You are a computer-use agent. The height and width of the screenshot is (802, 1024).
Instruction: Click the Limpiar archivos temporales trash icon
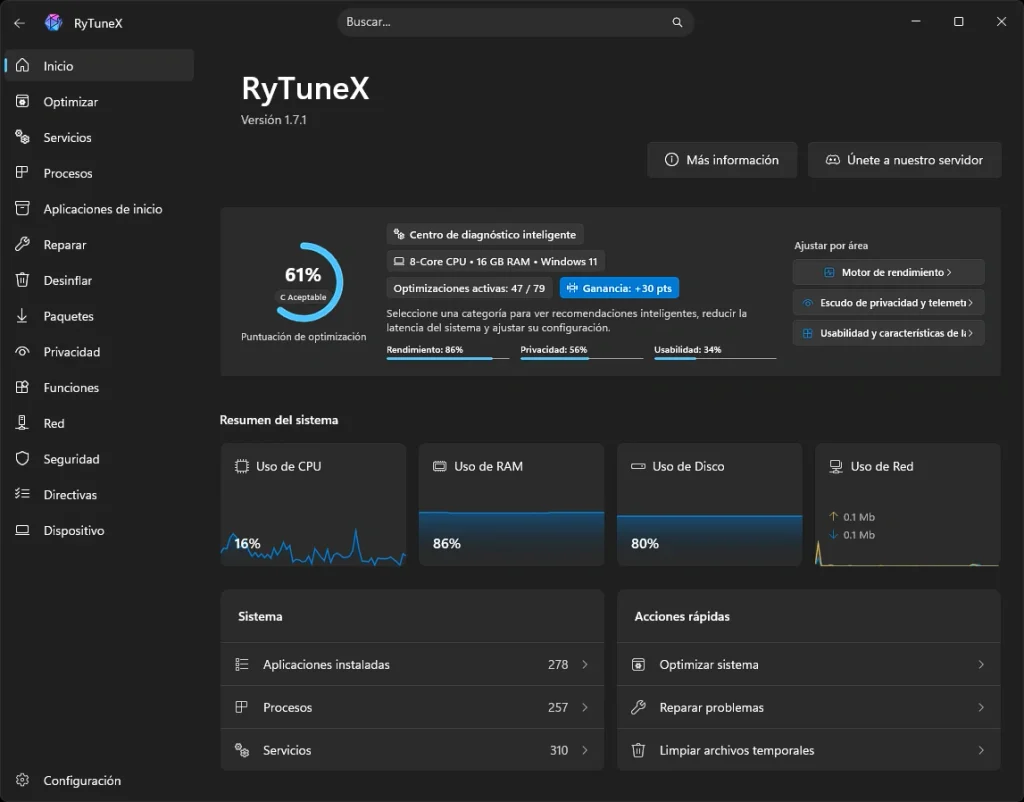pos(638,750)
